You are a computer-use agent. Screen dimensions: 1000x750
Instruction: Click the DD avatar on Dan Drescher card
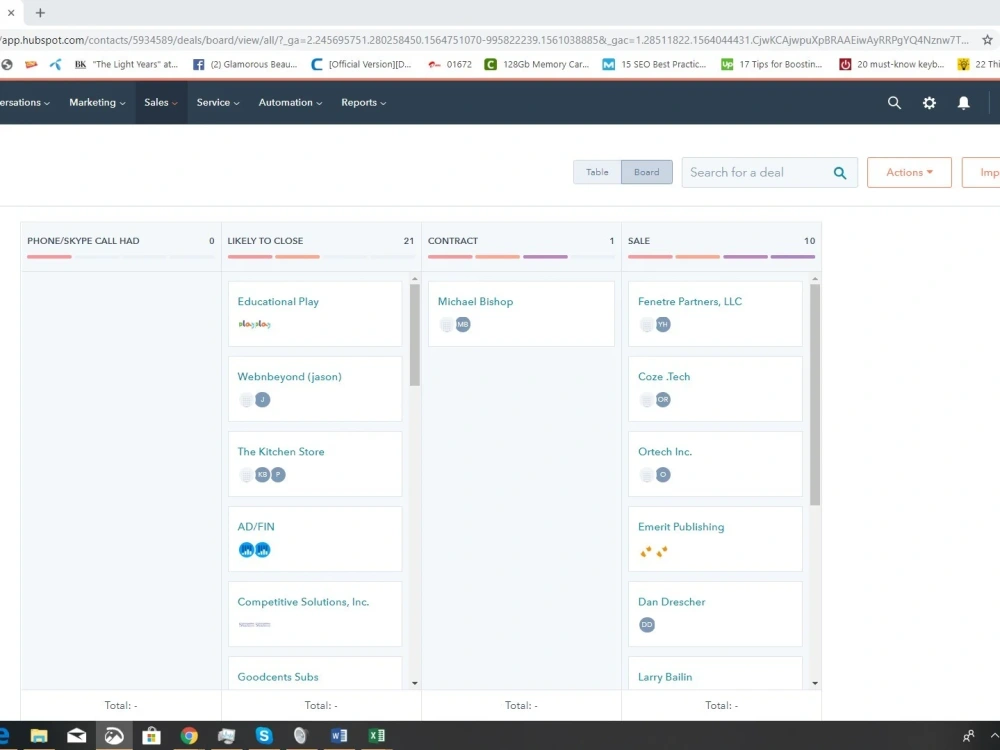pyautogui.click(x=647, y=625)
